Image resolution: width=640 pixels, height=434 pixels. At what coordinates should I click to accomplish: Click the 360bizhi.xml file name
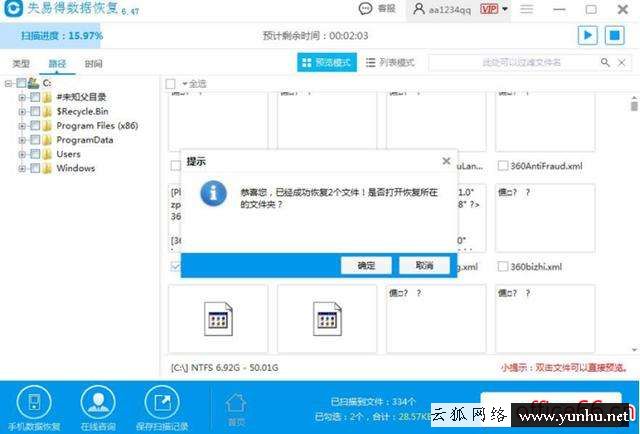click(536, 267)
